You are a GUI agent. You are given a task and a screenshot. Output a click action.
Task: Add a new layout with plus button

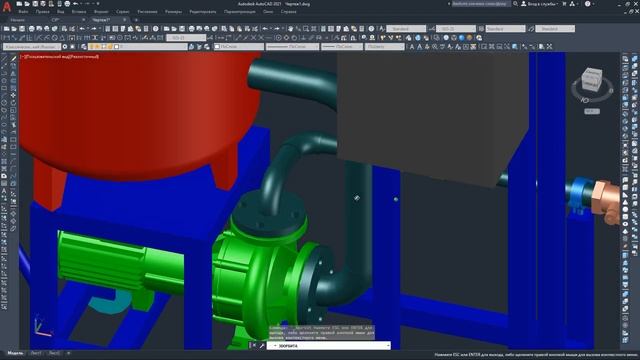pos(69,353)
